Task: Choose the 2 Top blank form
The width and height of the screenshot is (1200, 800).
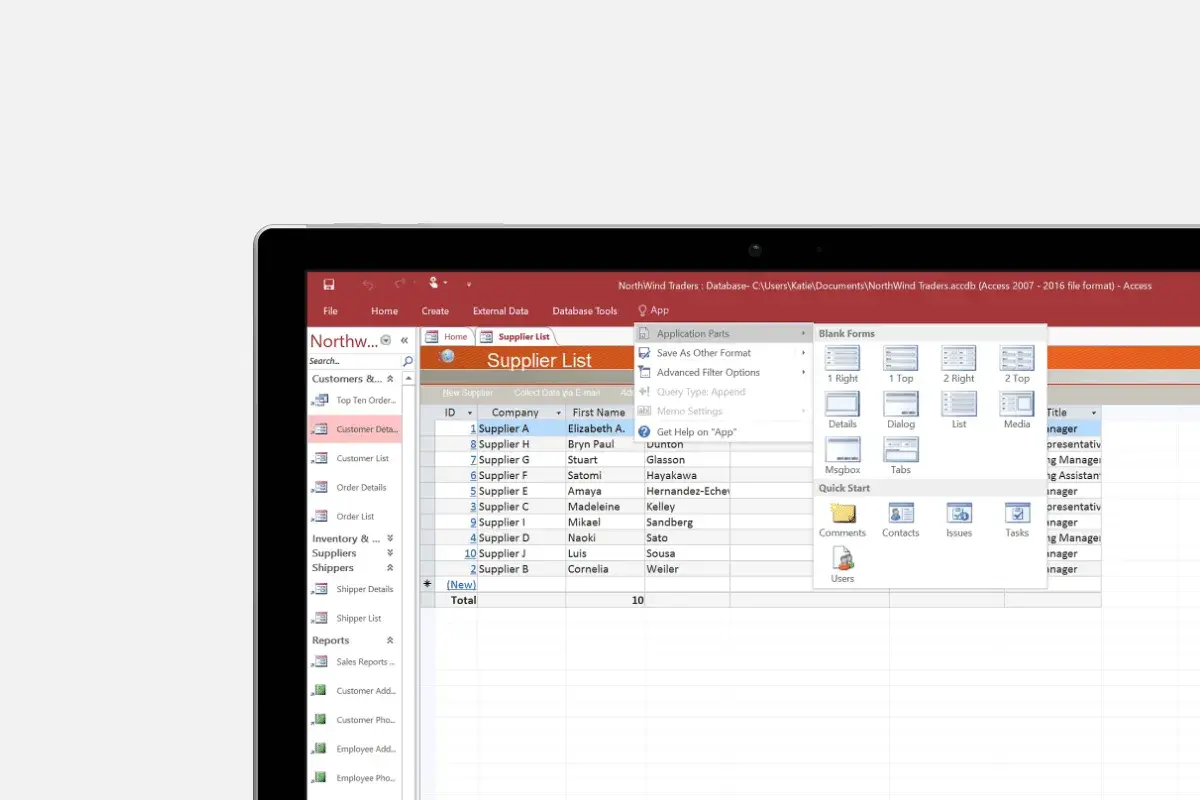Action: coord(1016,364)
